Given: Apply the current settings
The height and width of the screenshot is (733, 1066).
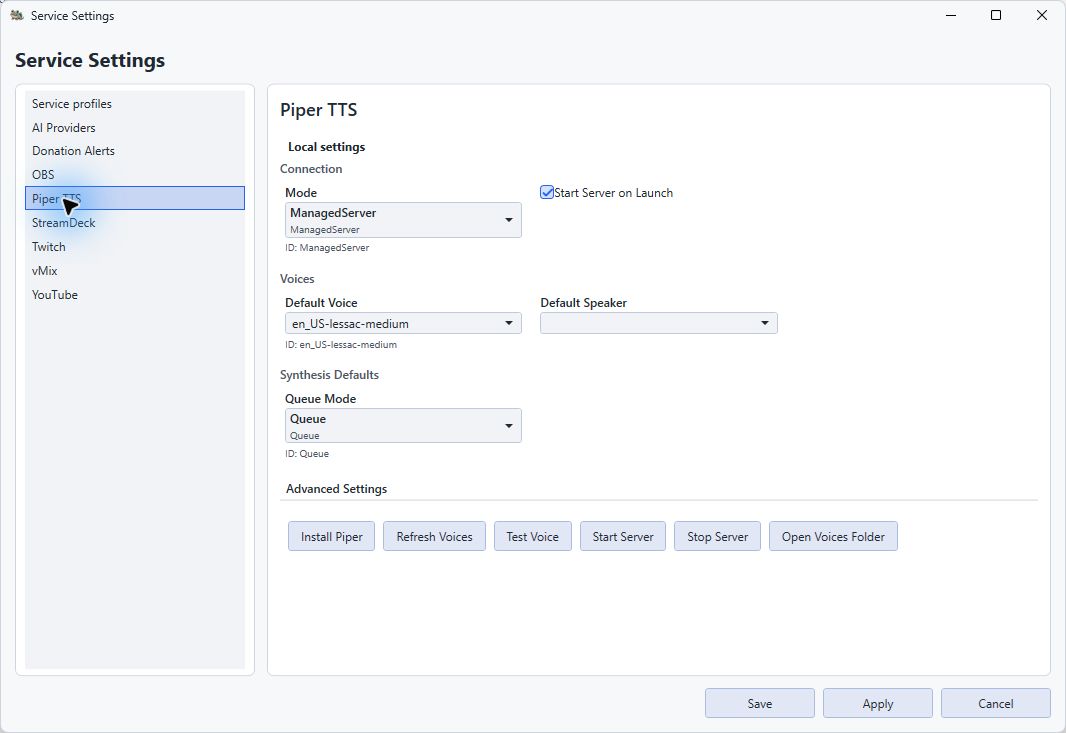Looking at the screenshot, I should pyautogui.click(x=878, y=704).
